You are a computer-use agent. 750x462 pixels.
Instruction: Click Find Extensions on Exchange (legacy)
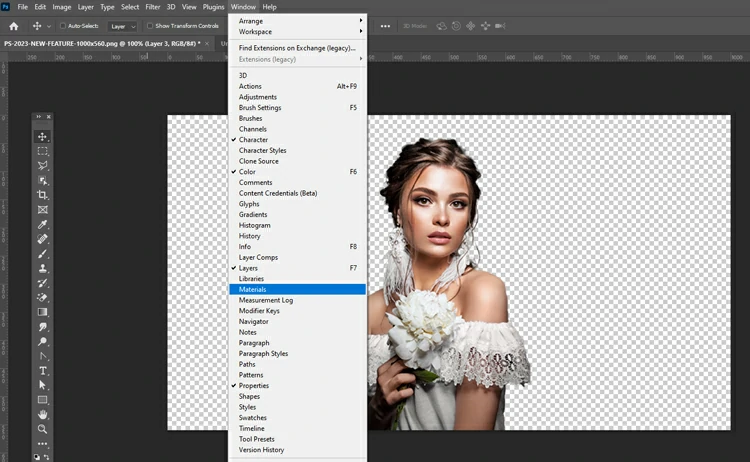click(x=297, y=48)
